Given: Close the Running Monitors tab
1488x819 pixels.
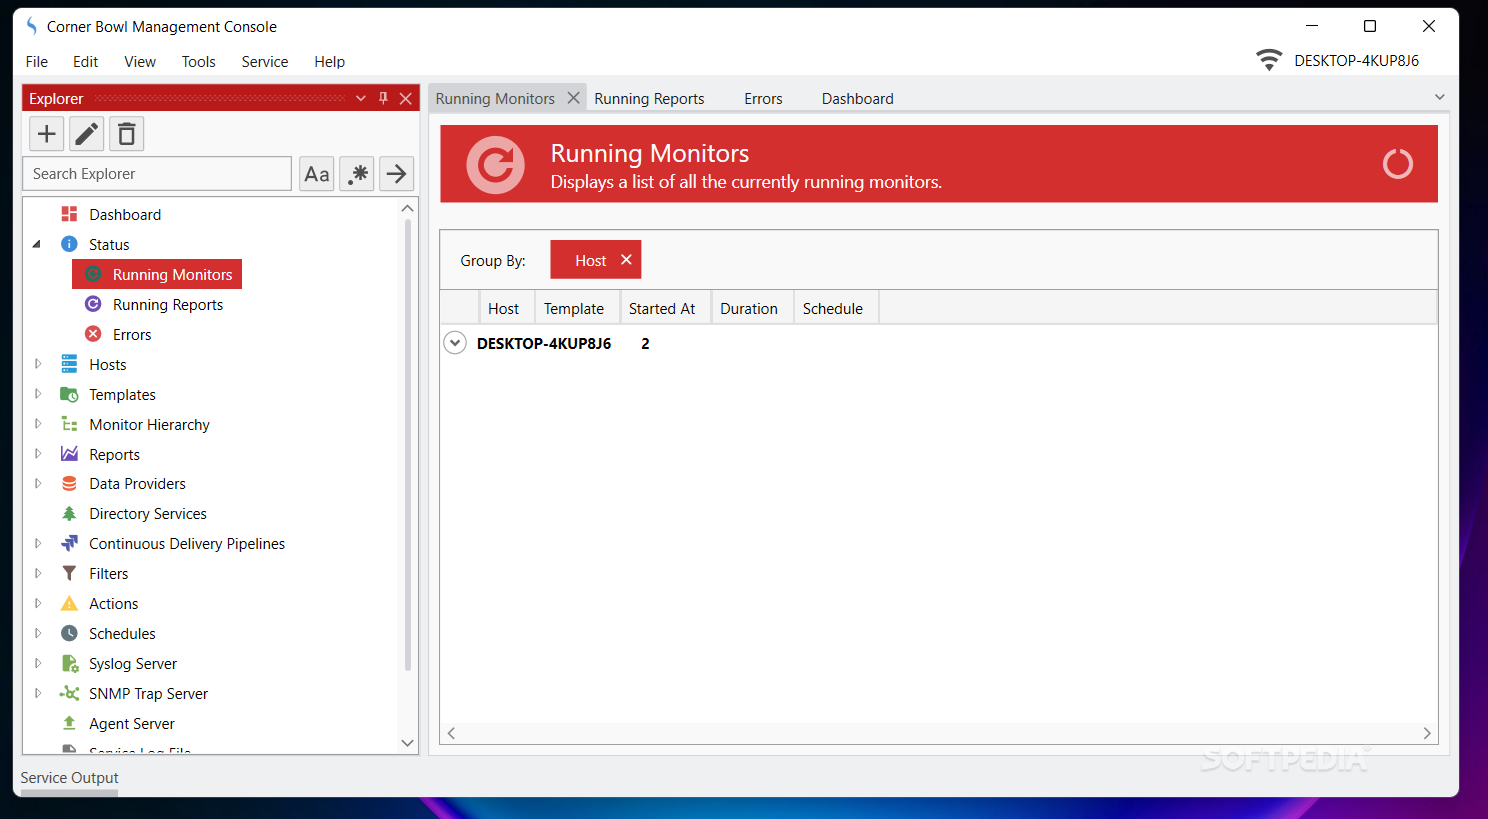Looking at the screenshot, I should click(573, 98).
